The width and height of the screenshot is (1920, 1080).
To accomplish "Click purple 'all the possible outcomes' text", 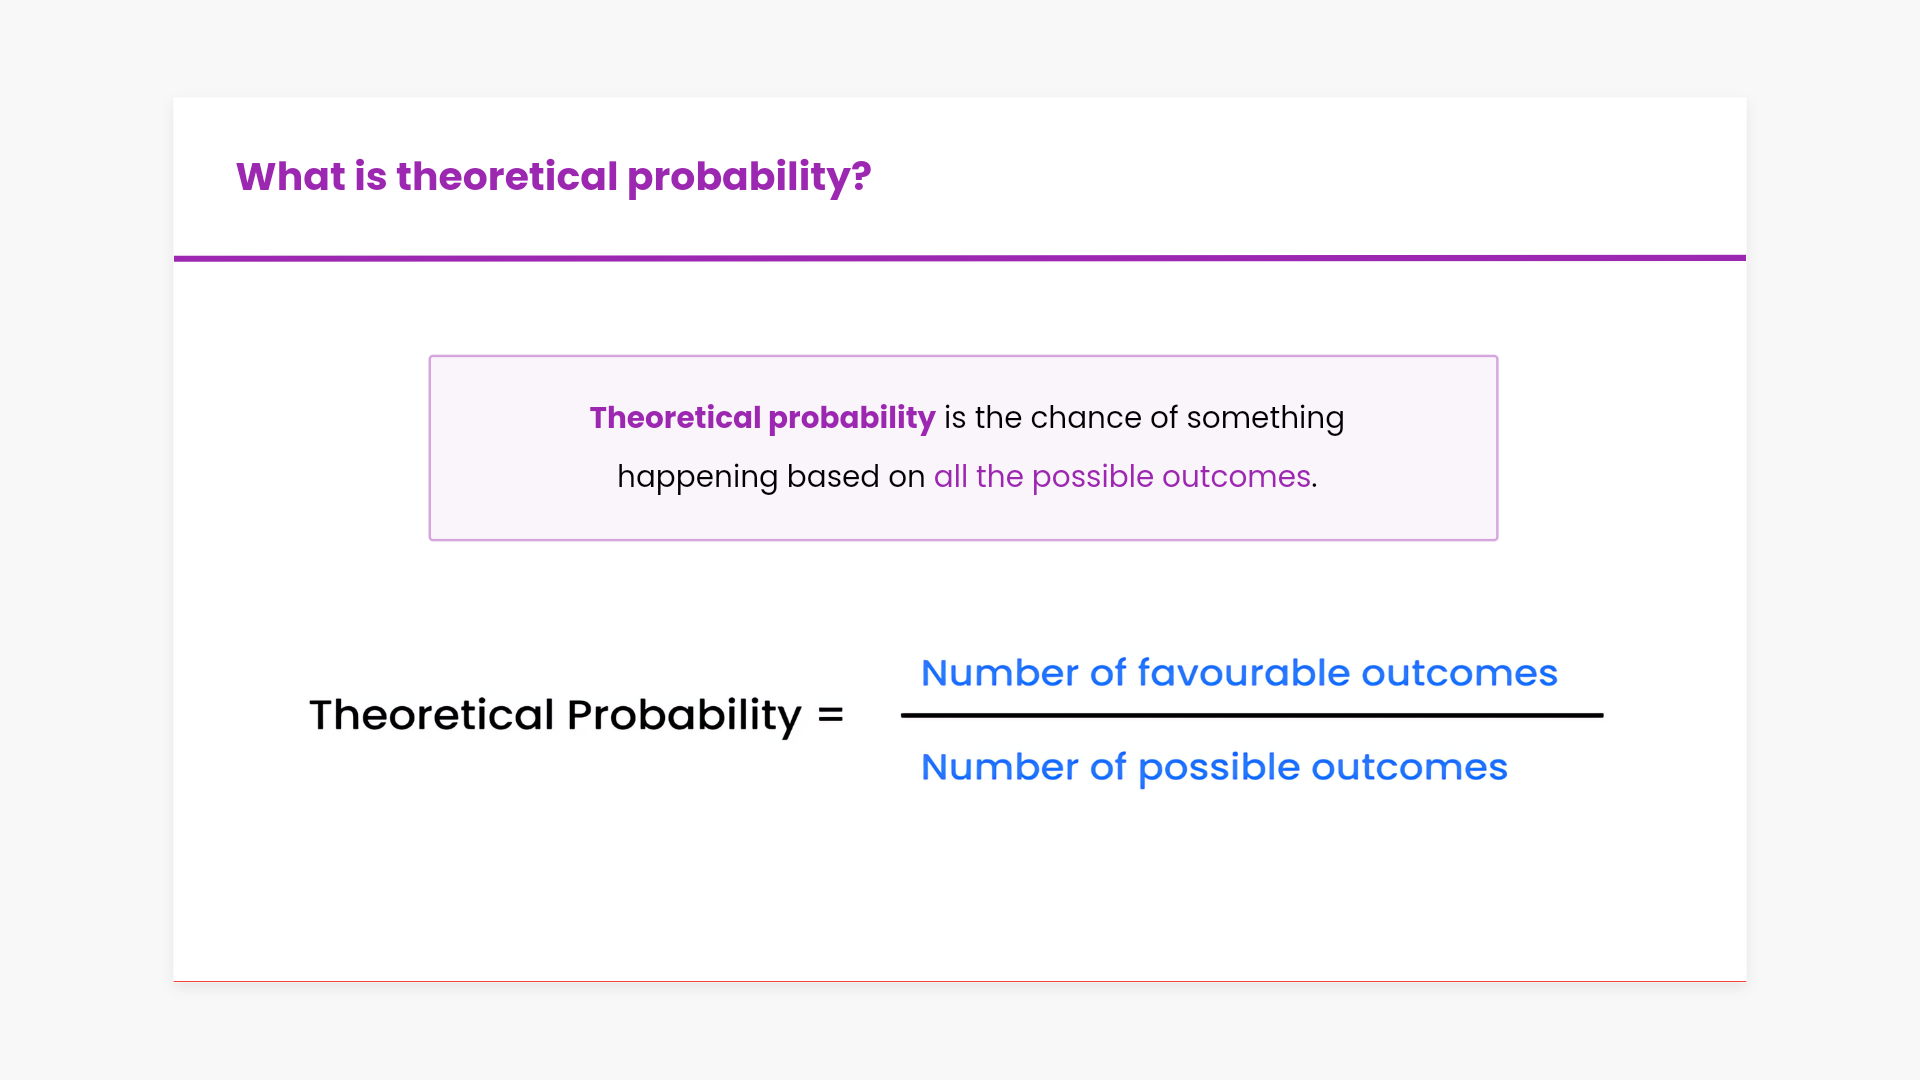I will [1122, 477].
